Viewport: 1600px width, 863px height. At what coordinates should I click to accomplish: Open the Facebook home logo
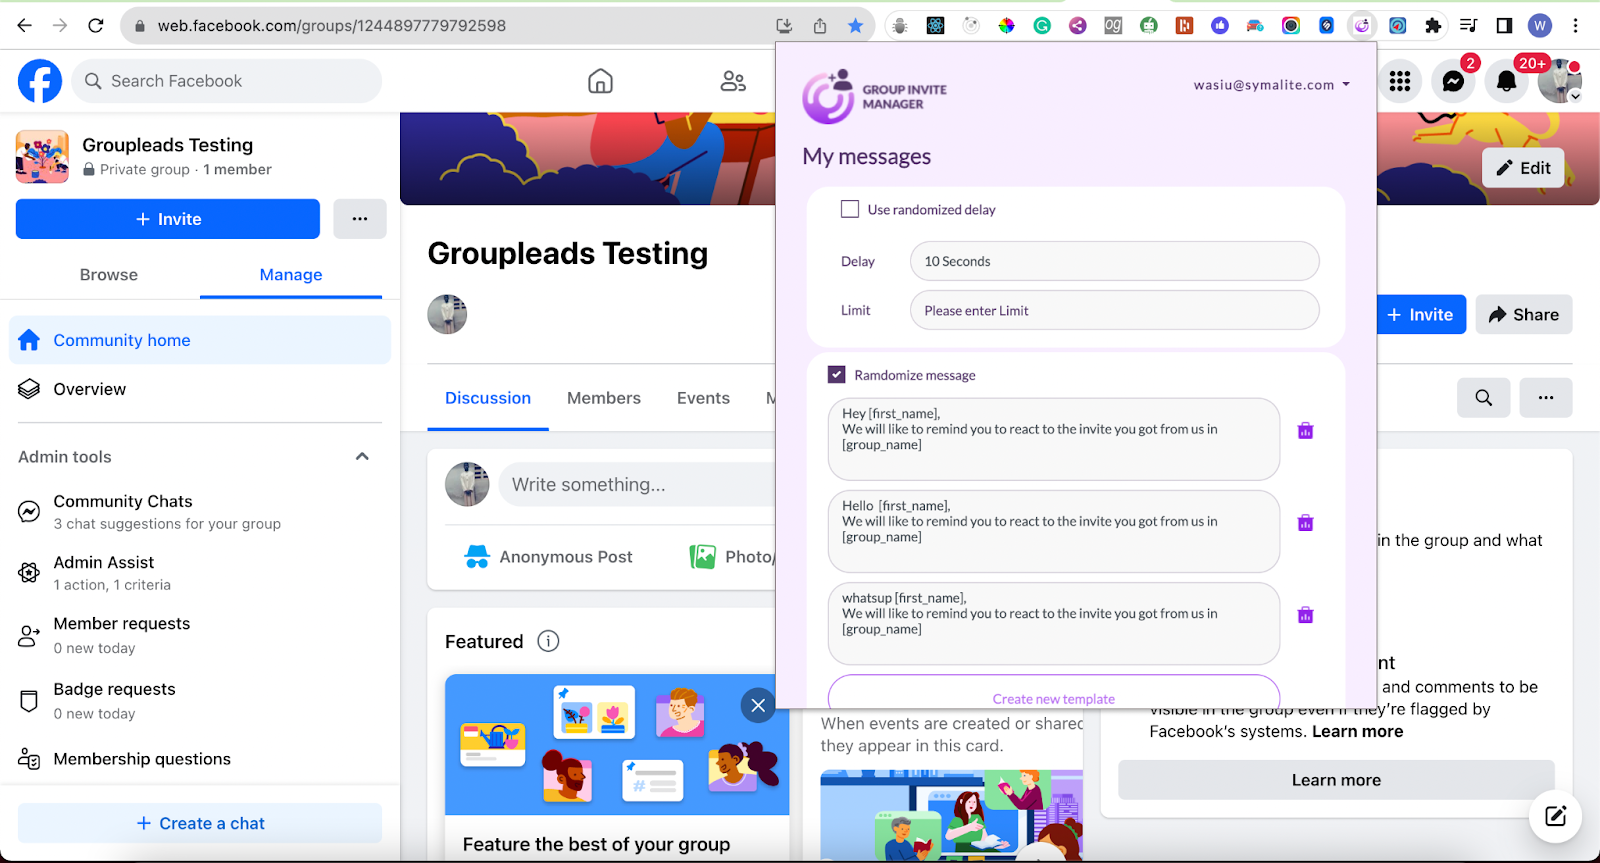coord(40,81)
